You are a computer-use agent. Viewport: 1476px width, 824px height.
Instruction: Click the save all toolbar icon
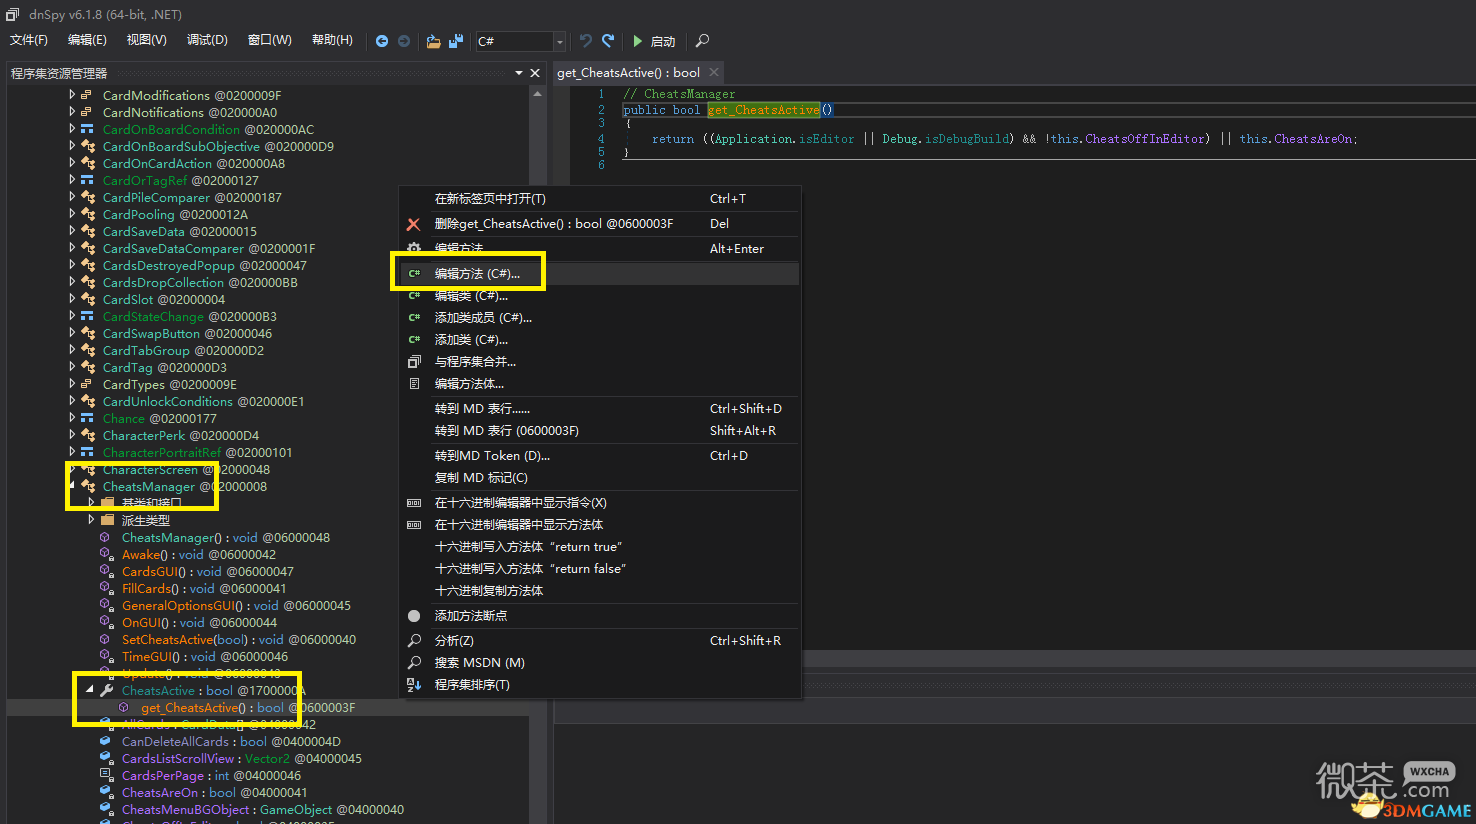click(x=456, y=41)
